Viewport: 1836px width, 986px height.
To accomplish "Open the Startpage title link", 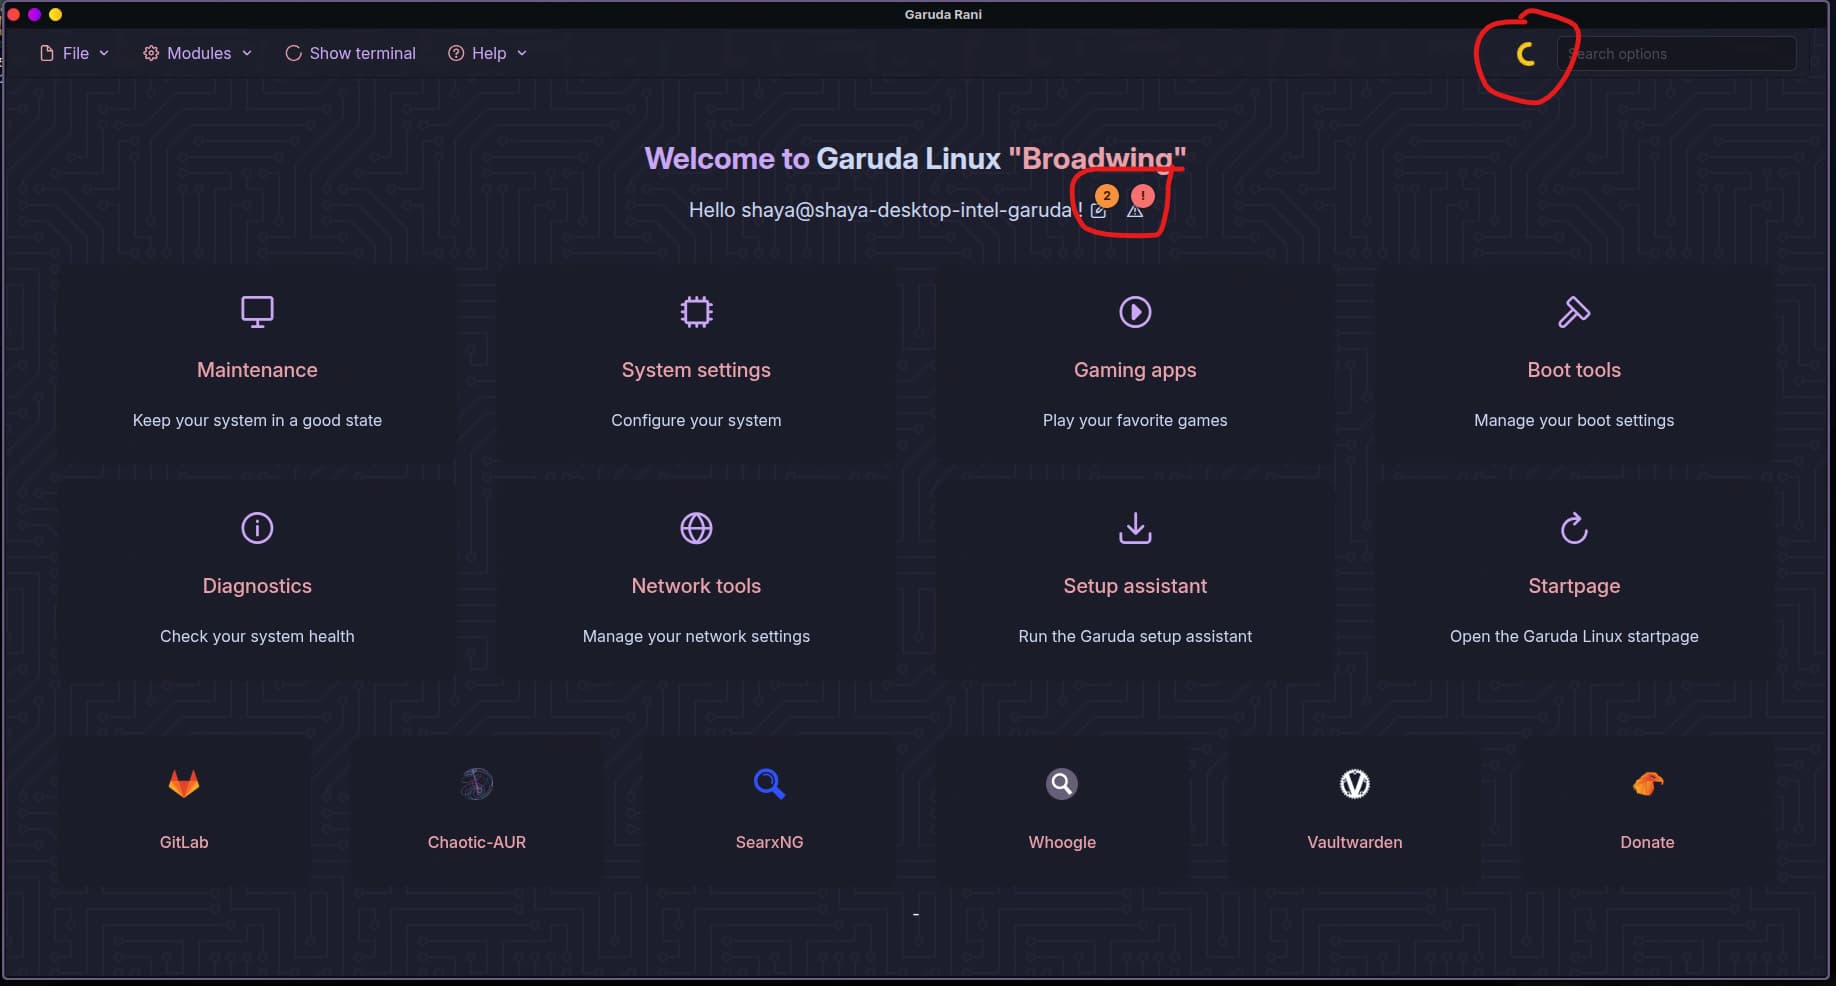I will click(x=1574, y=586).
